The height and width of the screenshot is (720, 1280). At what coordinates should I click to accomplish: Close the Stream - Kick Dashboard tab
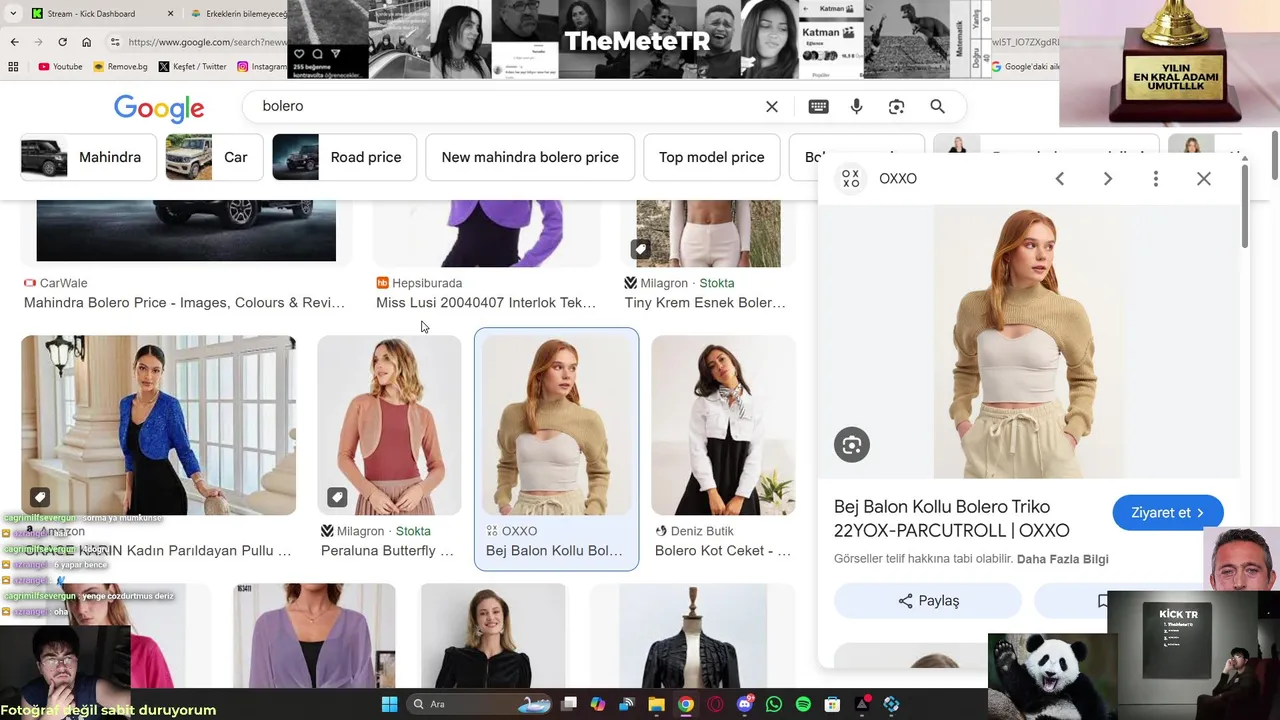(x=170, y=14)
